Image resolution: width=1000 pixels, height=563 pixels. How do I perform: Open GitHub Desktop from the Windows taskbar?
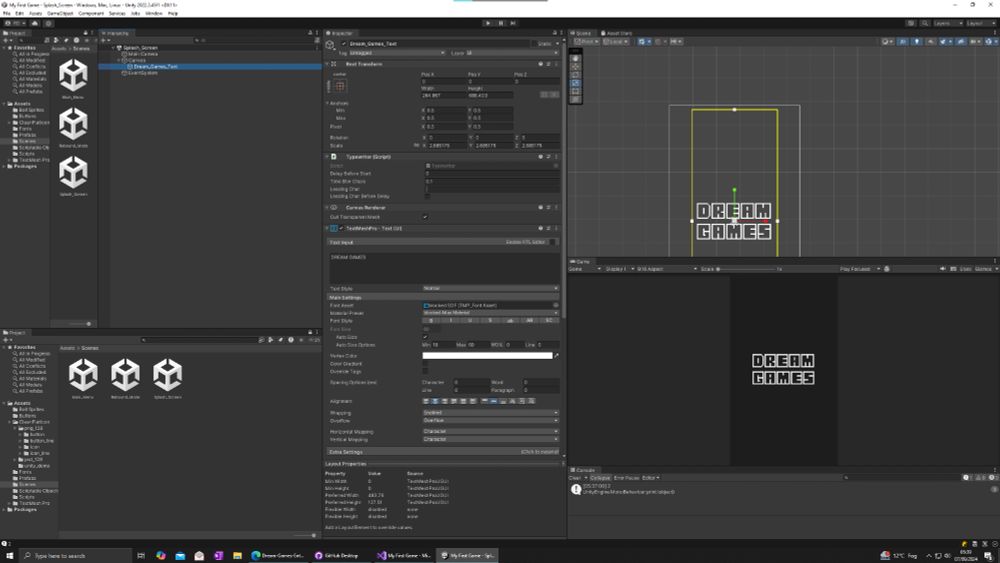(x=336, y=555)
